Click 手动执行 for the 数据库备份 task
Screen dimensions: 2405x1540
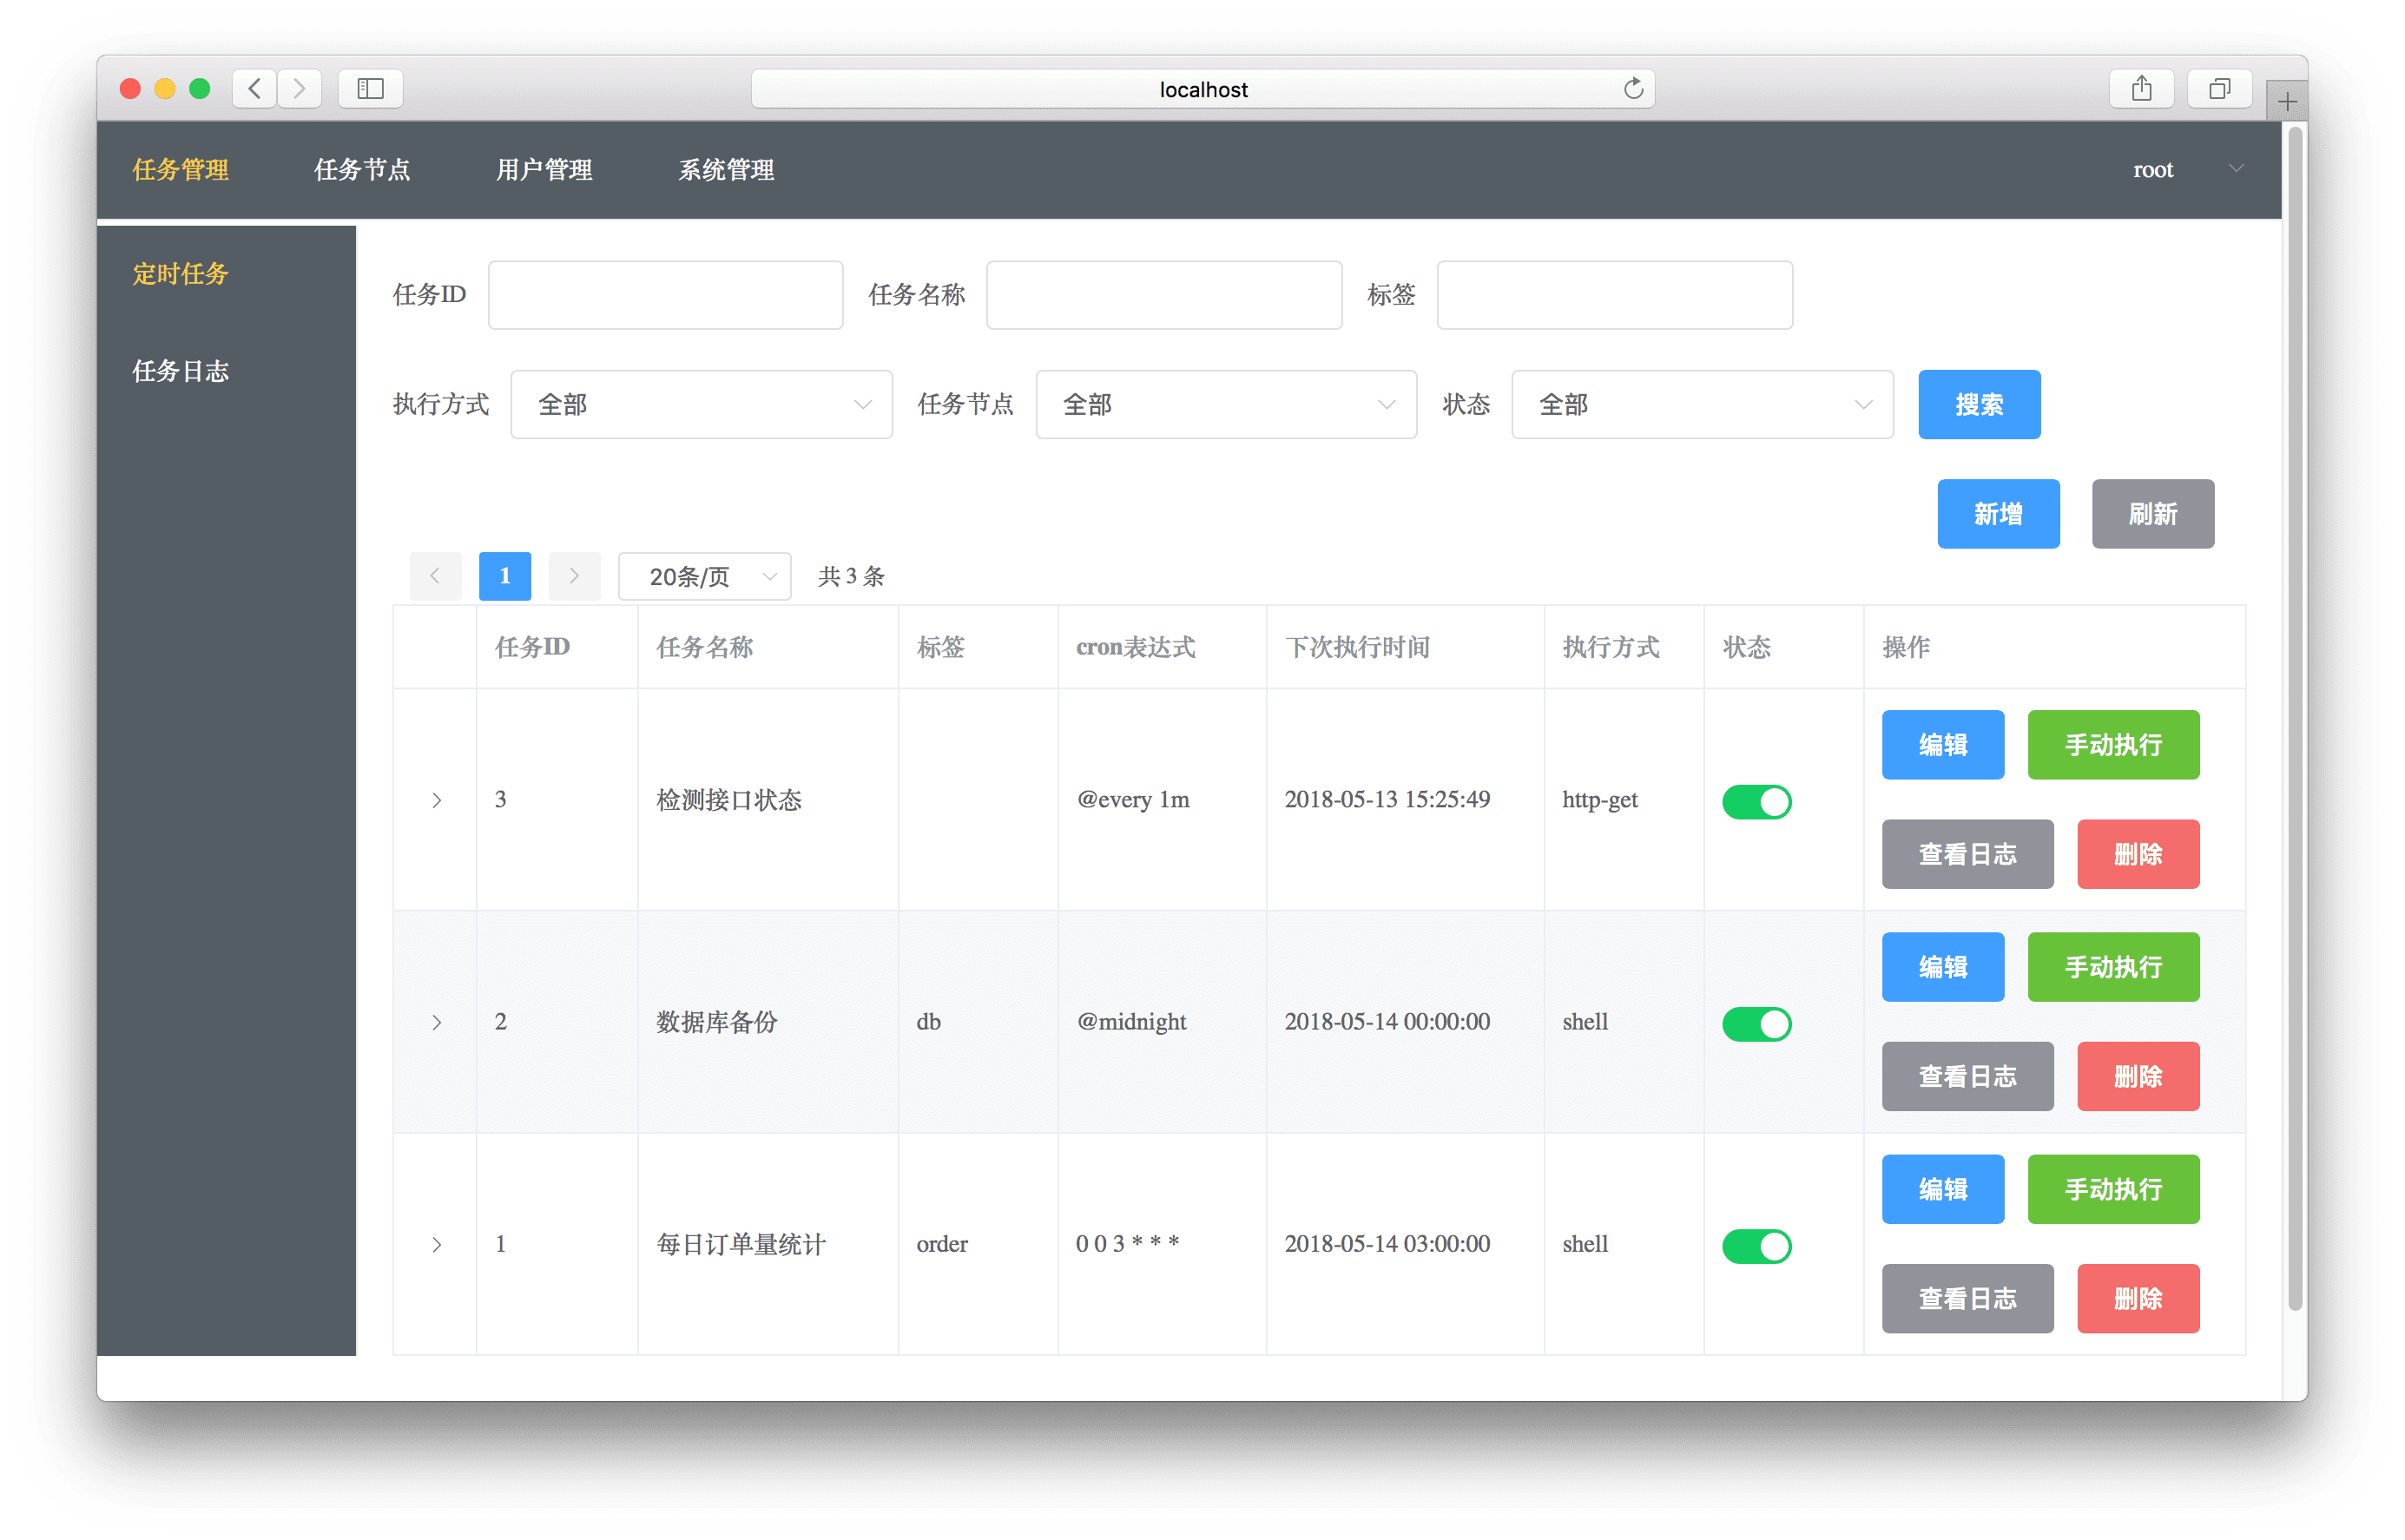[2112, 967]
